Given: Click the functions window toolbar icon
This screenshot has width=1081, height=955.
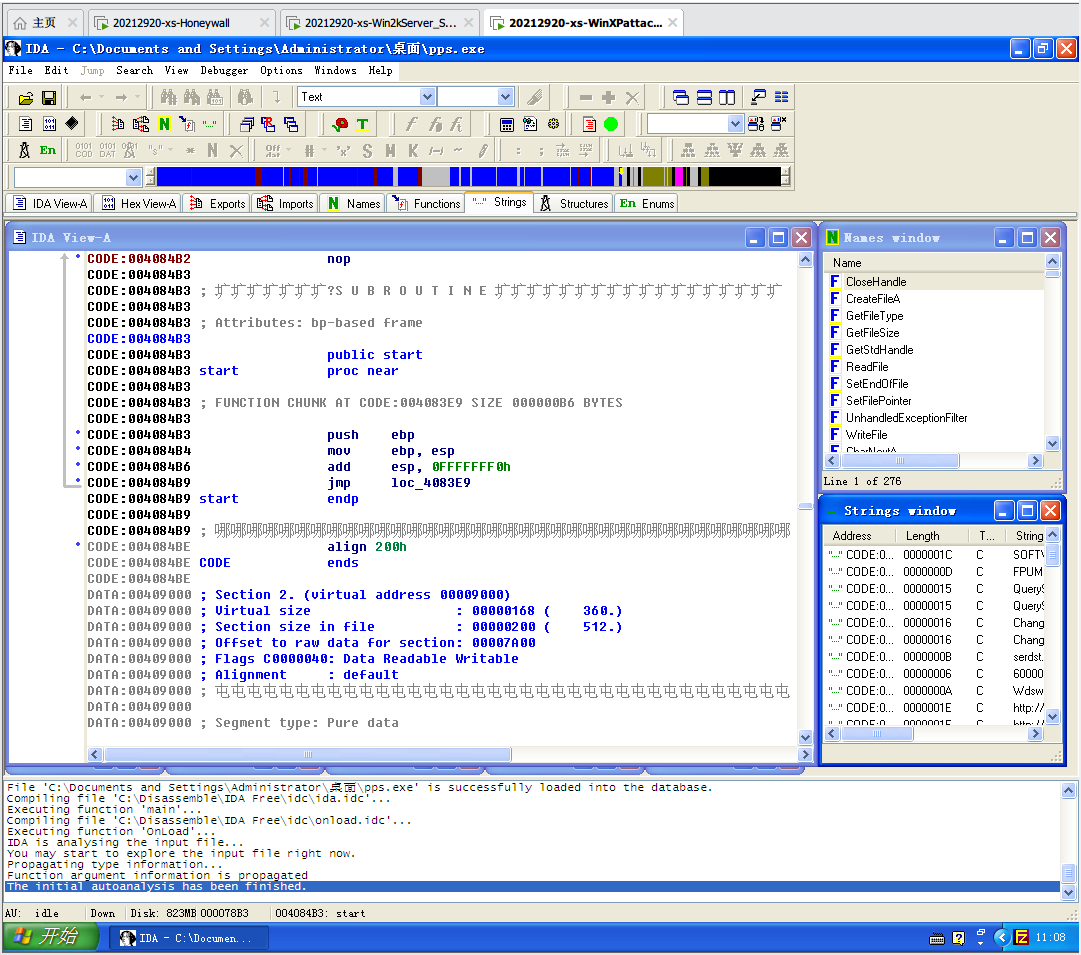Looking at the screenshot, I should [187, 124].
